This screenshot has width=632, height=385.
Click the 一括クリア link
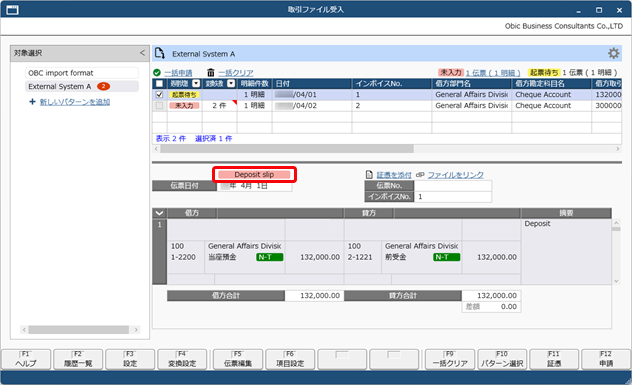coord(236,73)
